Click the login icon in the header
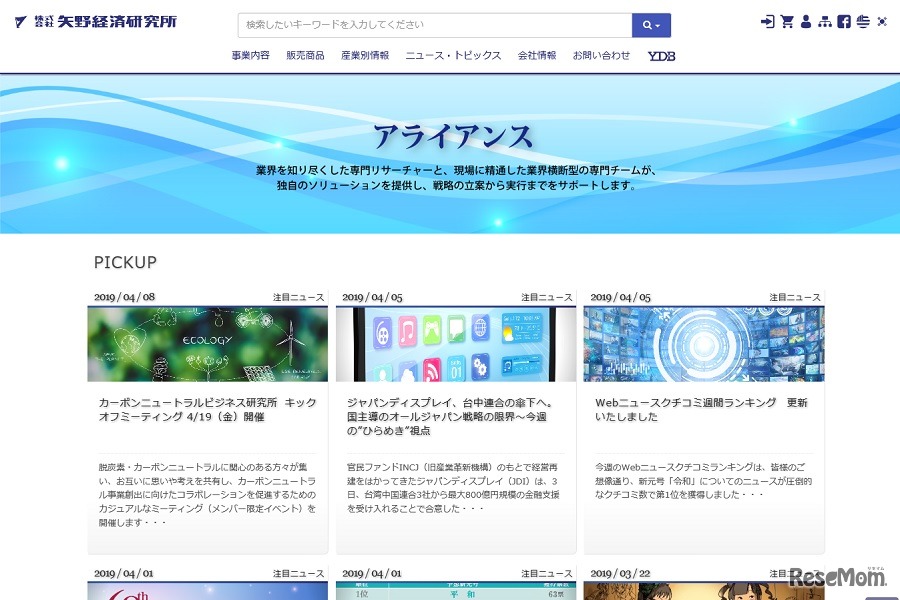Viewport: 900px width, 600px height. (768, 21)
